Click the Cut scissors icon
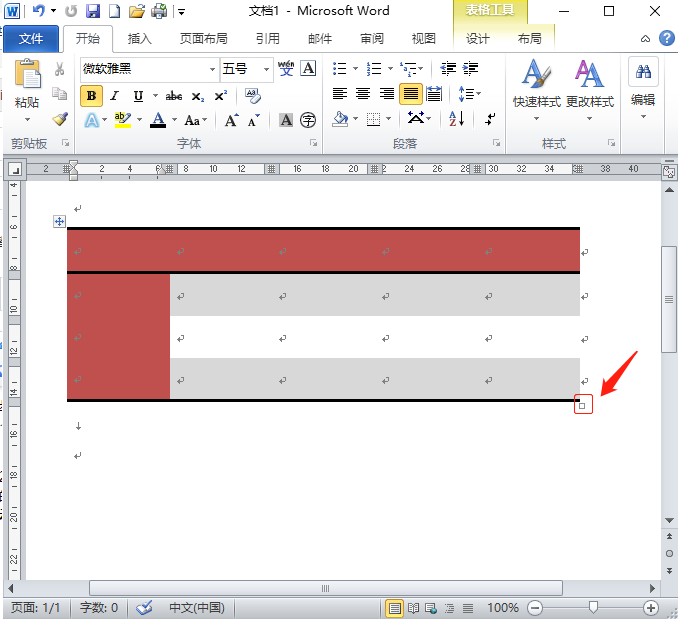Screen dimensions: 679x620 point(59,68)
